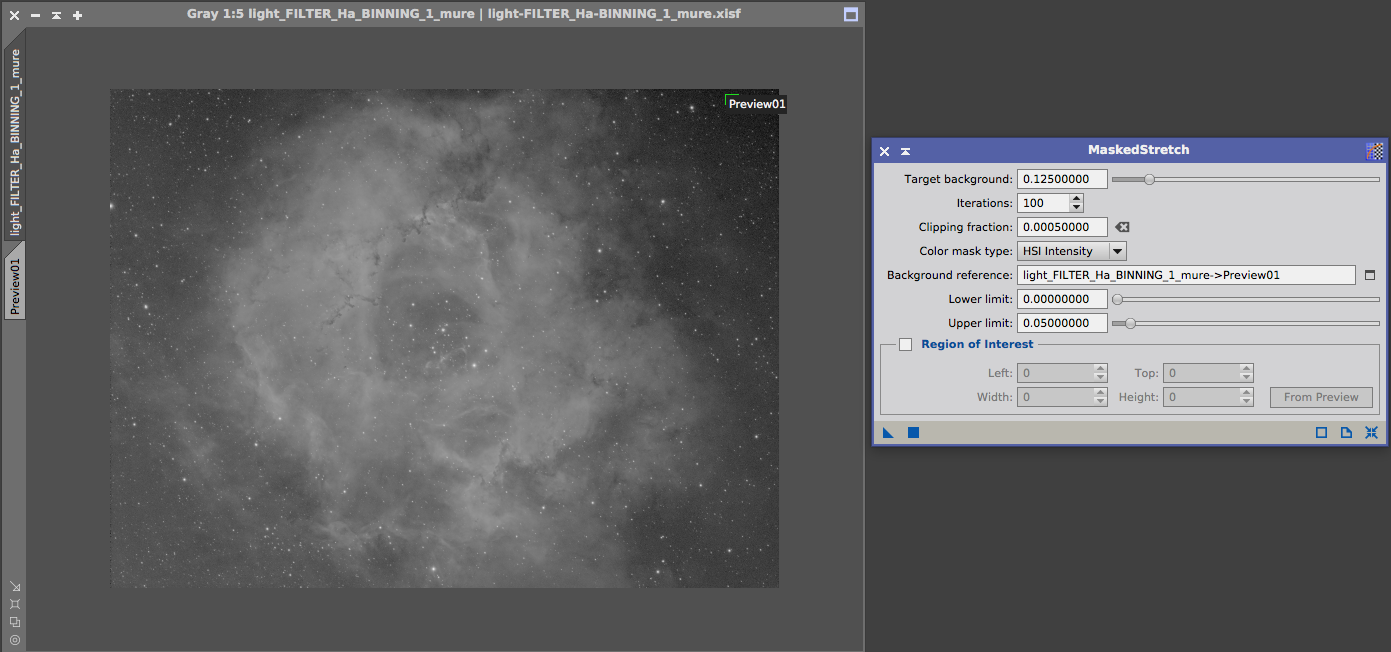Image resolution: width=1391 pixels, height=652 pixels.
Task: Click the Iterations number field
Action: pyautogui.click(x=1043, y=203)
